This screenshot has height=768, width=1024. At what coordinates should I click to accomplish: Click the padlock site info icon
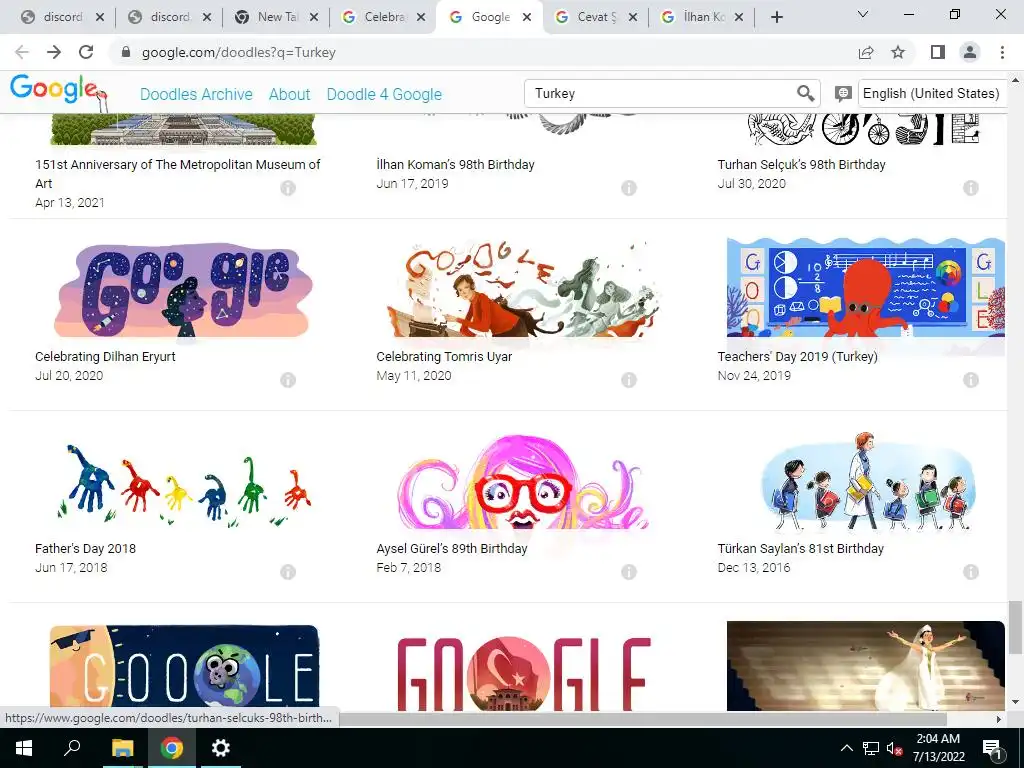click(127, 52)
